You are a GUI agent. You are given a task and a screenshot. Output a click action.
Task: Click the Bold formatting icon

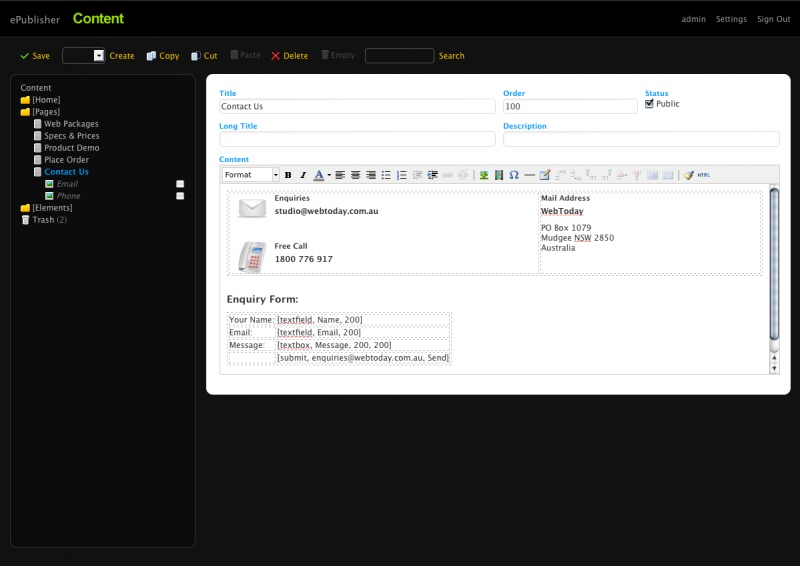(x=289, y=175)
